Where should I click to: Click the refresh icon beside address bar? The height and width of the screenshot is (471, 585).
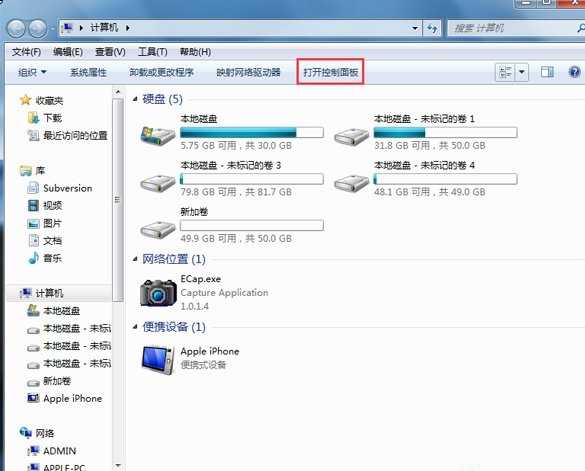[432, 28]
